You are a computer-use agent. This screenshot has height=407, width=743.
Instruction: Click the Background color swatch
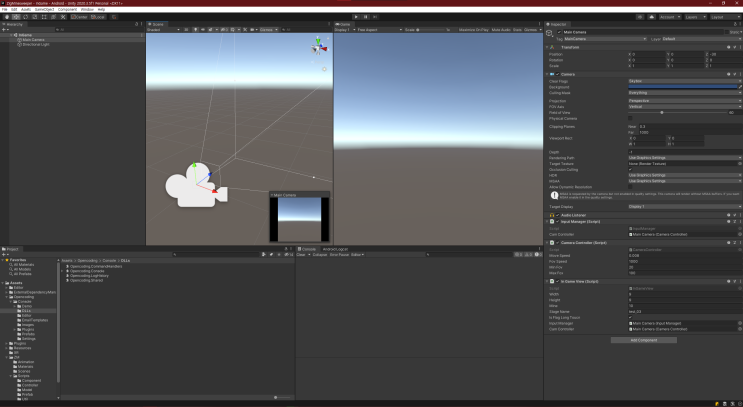683,87
